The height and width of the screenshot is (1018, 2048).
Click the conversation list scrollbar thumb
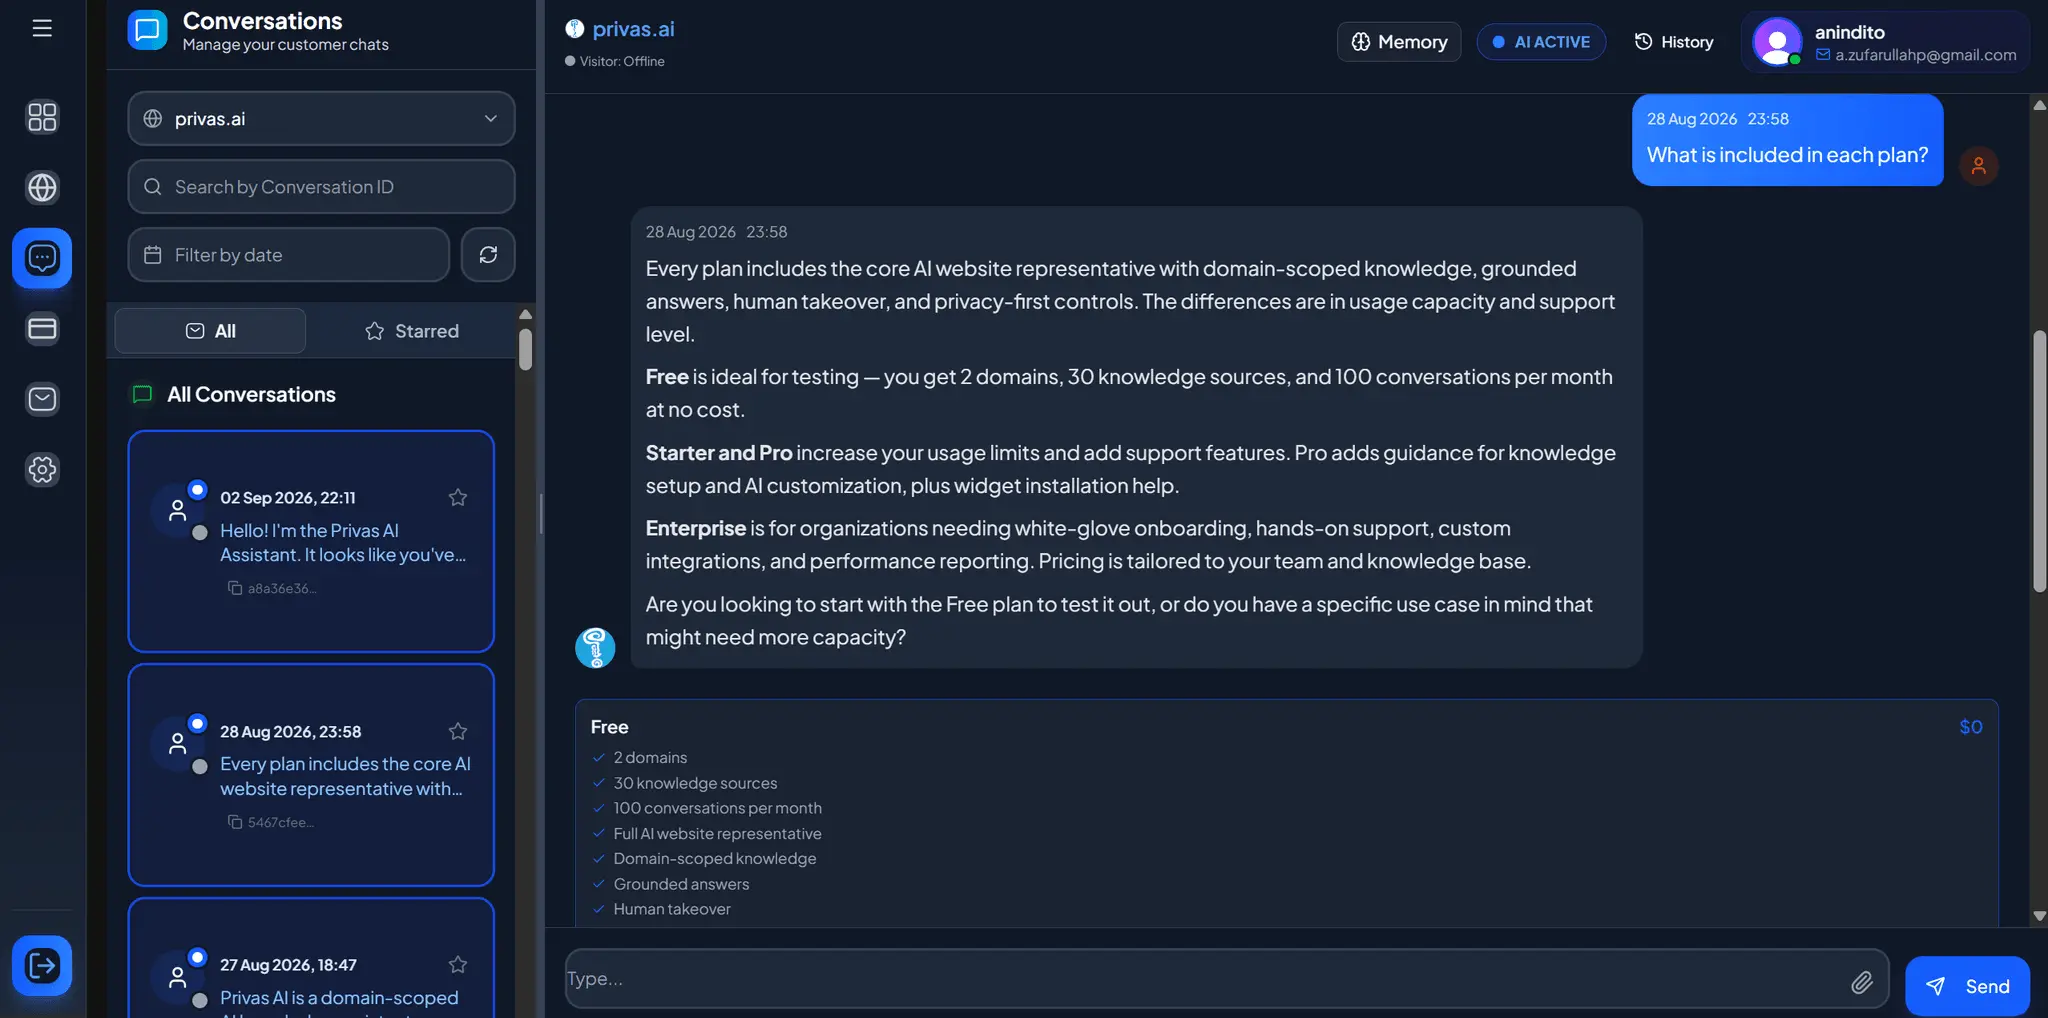pyautogui.click(x=525, y=349)
